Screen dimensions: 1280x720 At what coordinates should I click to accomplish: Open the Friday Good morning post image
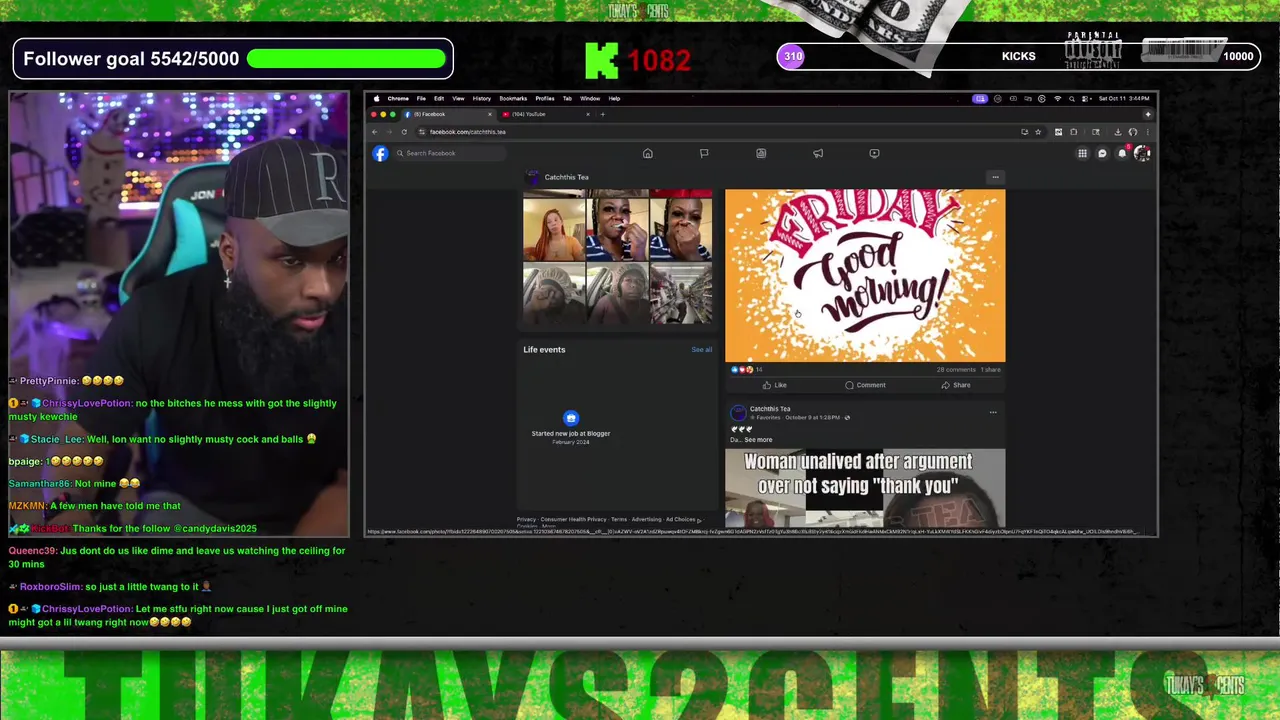tap(865, 275)
